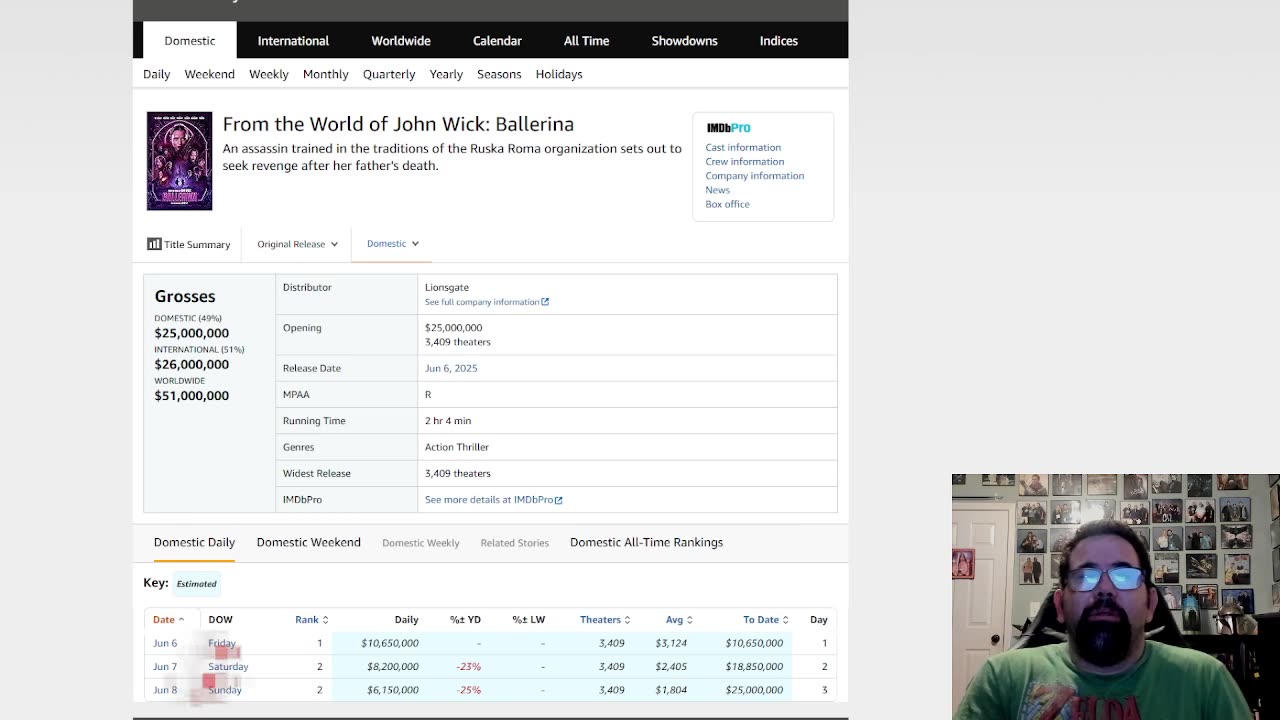
Task: Click the Jun 7 date link
Action: [x=165, y=667]
